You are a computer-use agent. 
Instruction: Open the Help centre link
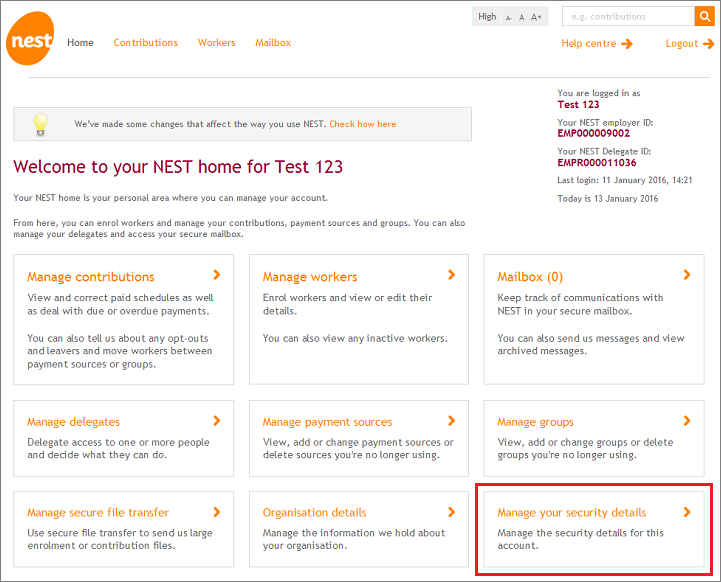point(589,44)
